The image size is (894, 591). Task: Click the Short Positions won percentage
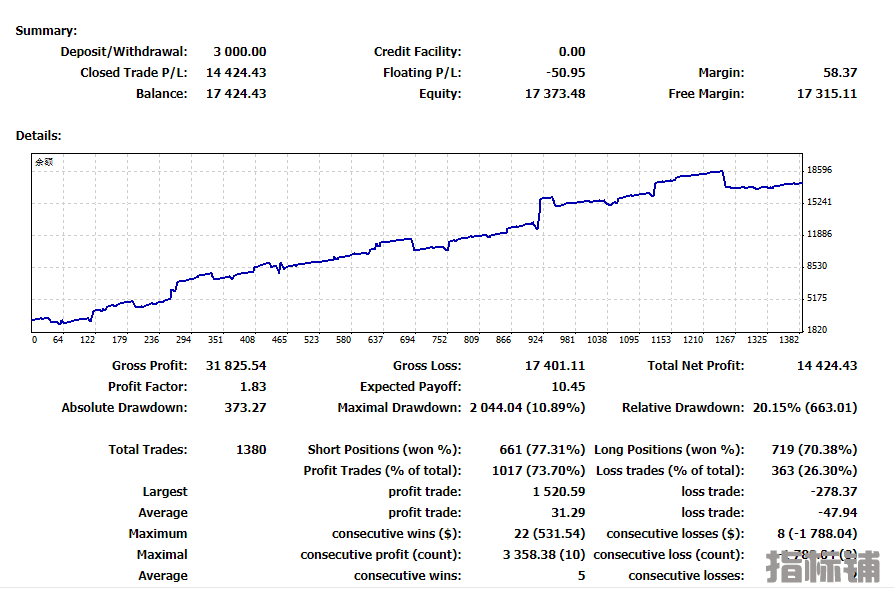click(542, 450)
